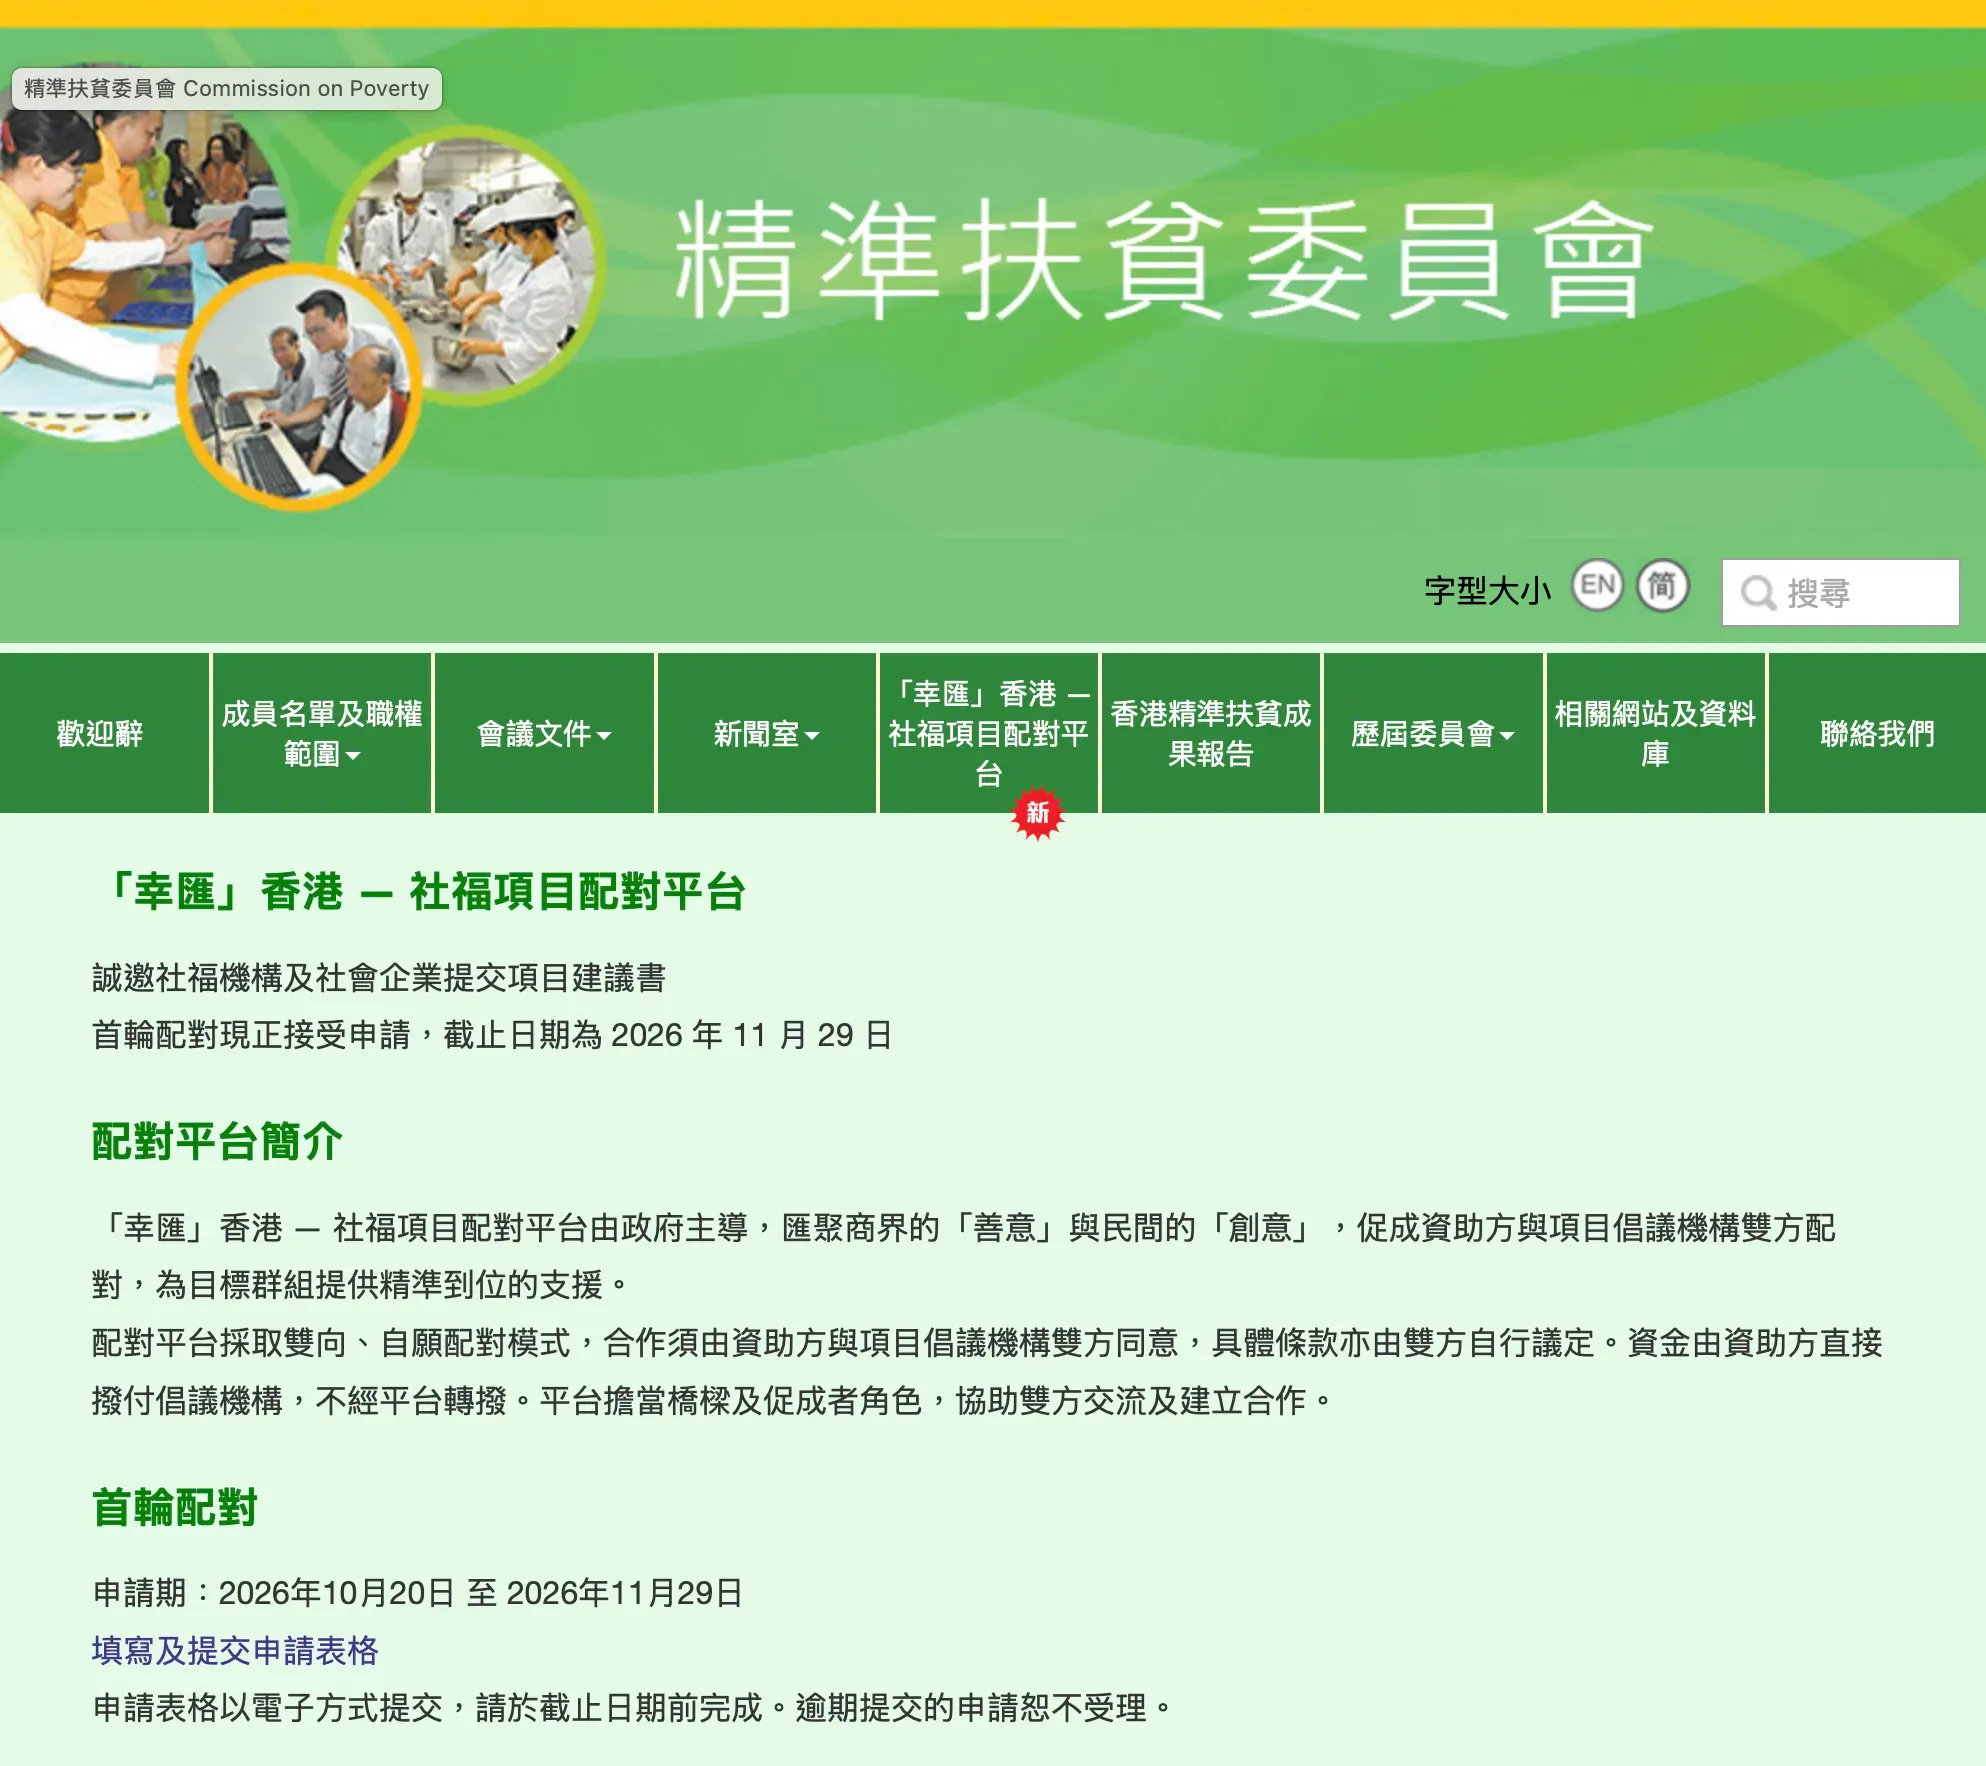Screen dimensions: 1986x1766
Task: Click the application period line 申請期：2026年10月20日
Action: (417, 1592)
